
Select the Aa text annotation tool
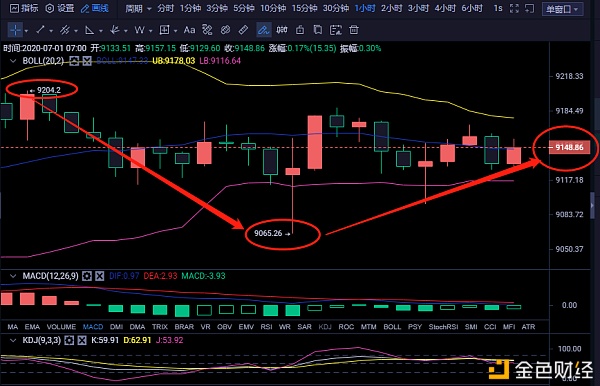click(x=189, y=30)
